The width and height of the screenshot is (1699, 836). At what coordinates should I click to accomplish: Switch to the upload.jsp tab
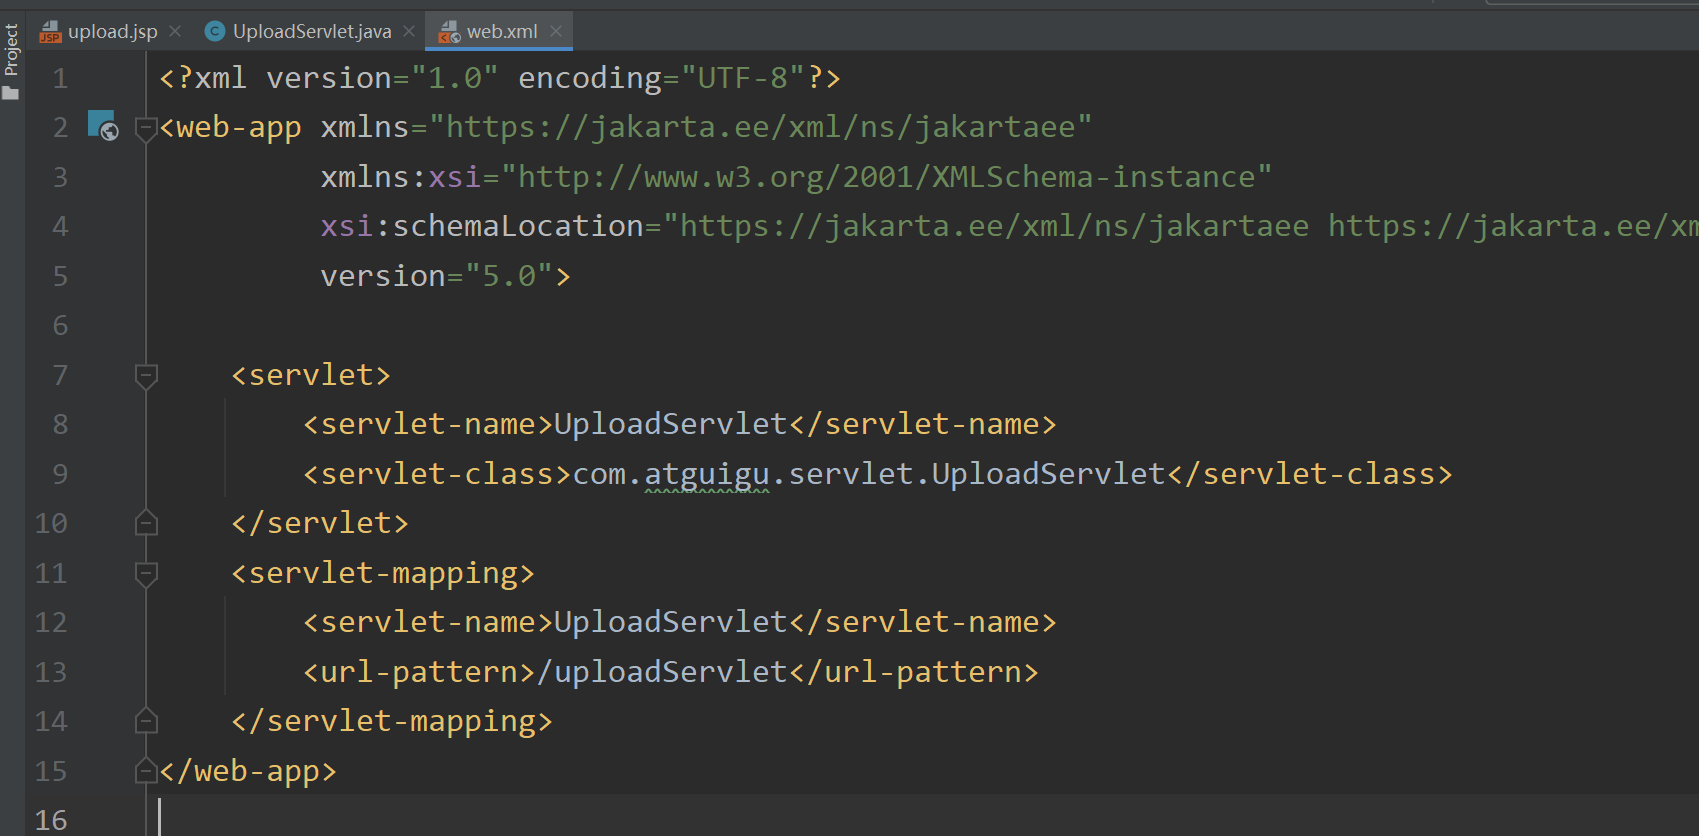(x=112, y=31)
